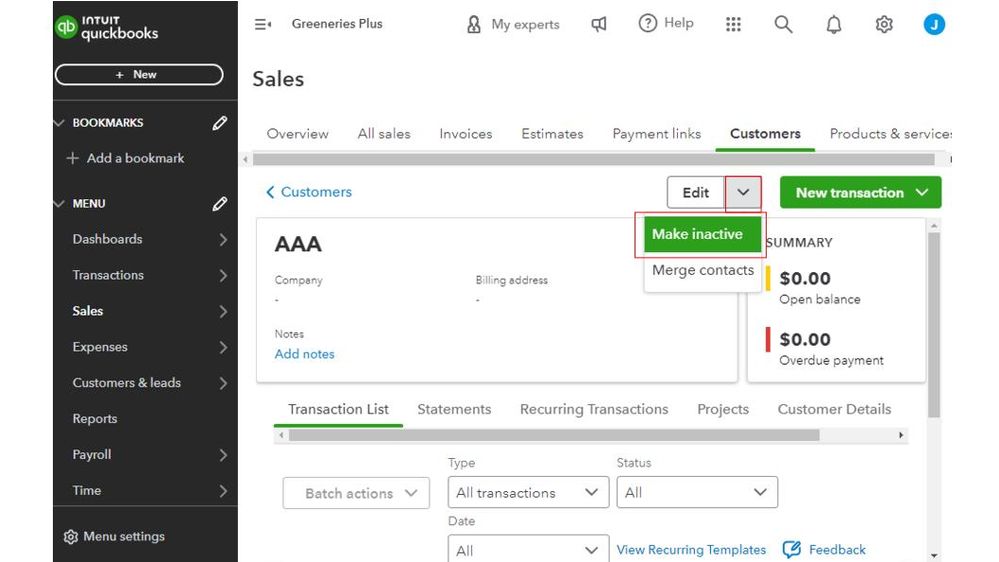Open the settings gear icon

pos(884,25)
